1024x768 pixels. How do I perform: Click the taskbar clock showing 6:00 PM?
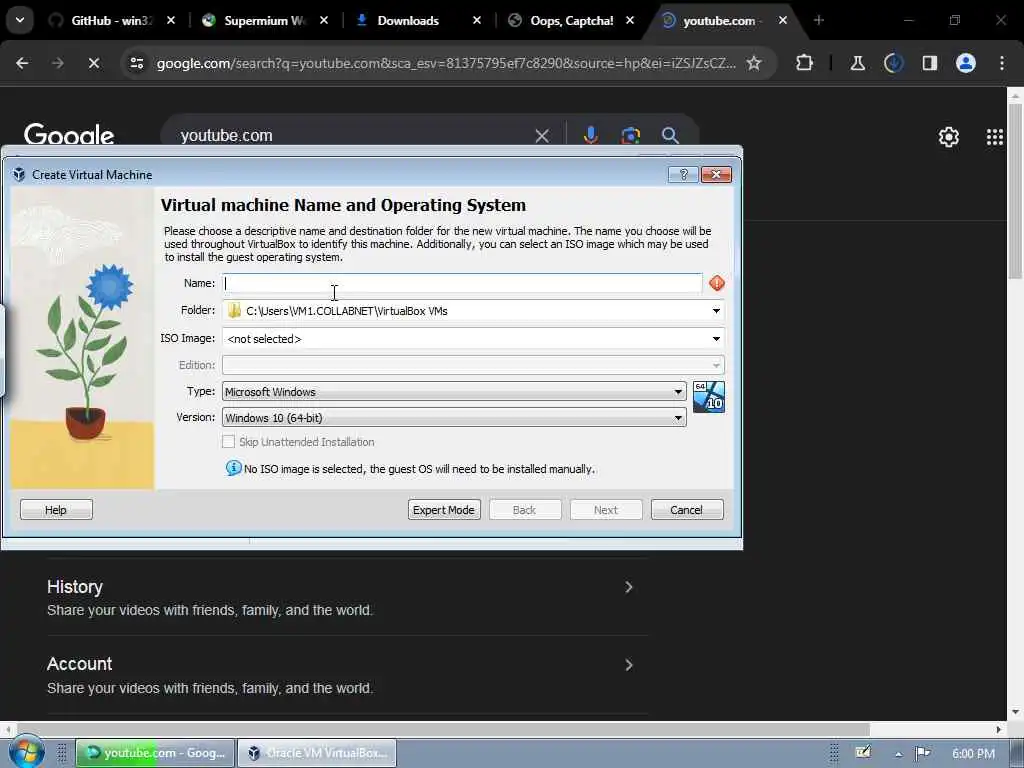point(973,753)
